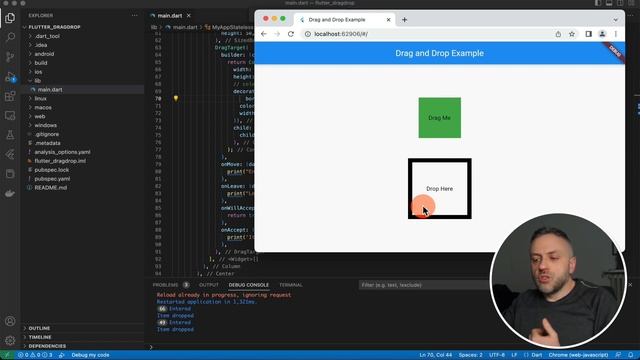
Task: Go back in the Chrome window
Action: tap(264, 34)
